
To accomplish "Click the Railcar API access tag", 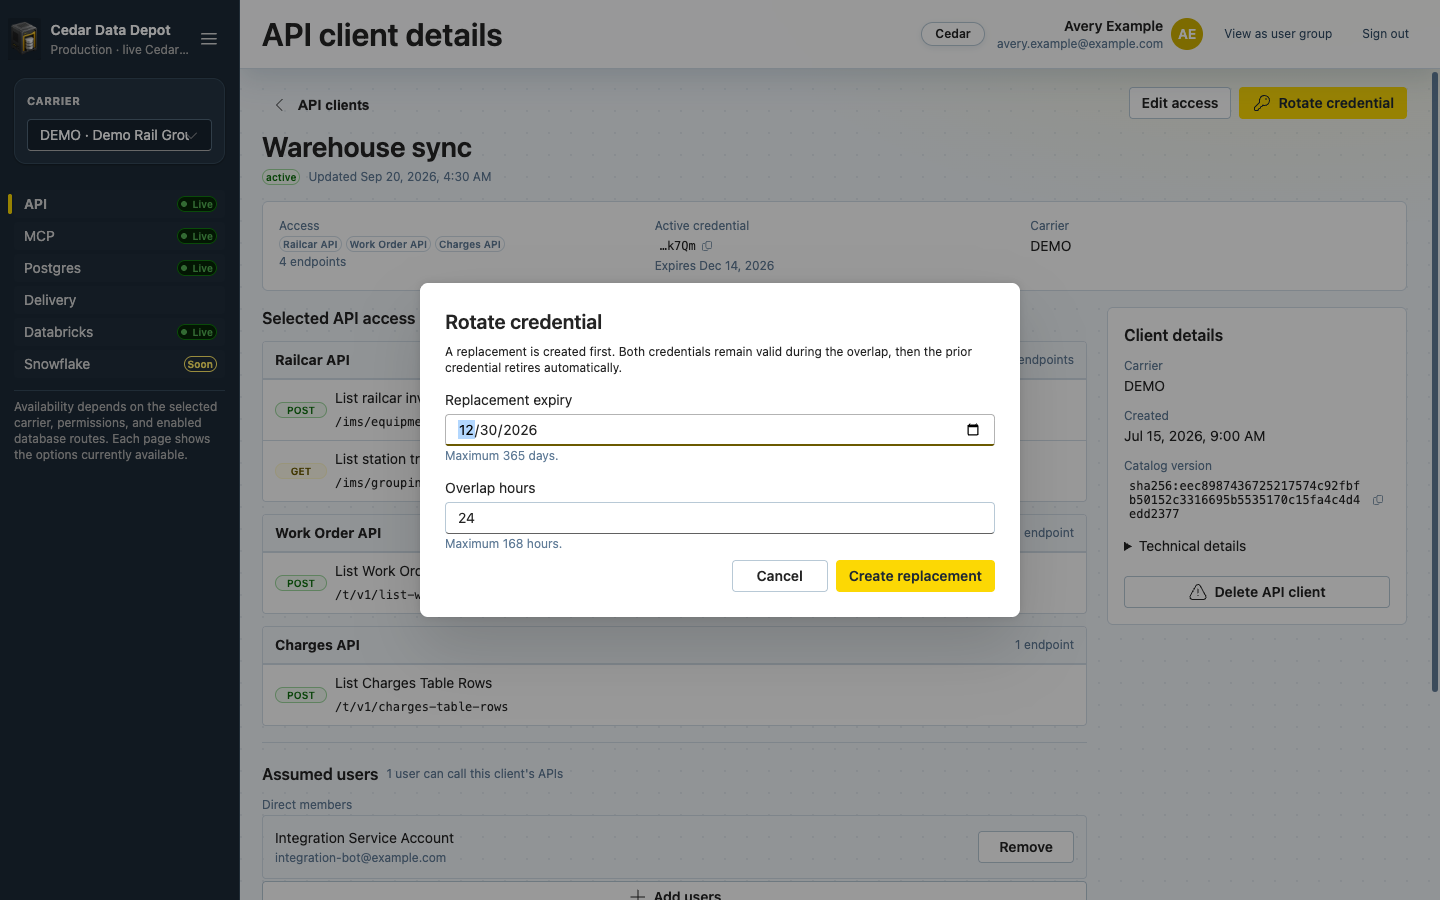I will coord(310,245).
